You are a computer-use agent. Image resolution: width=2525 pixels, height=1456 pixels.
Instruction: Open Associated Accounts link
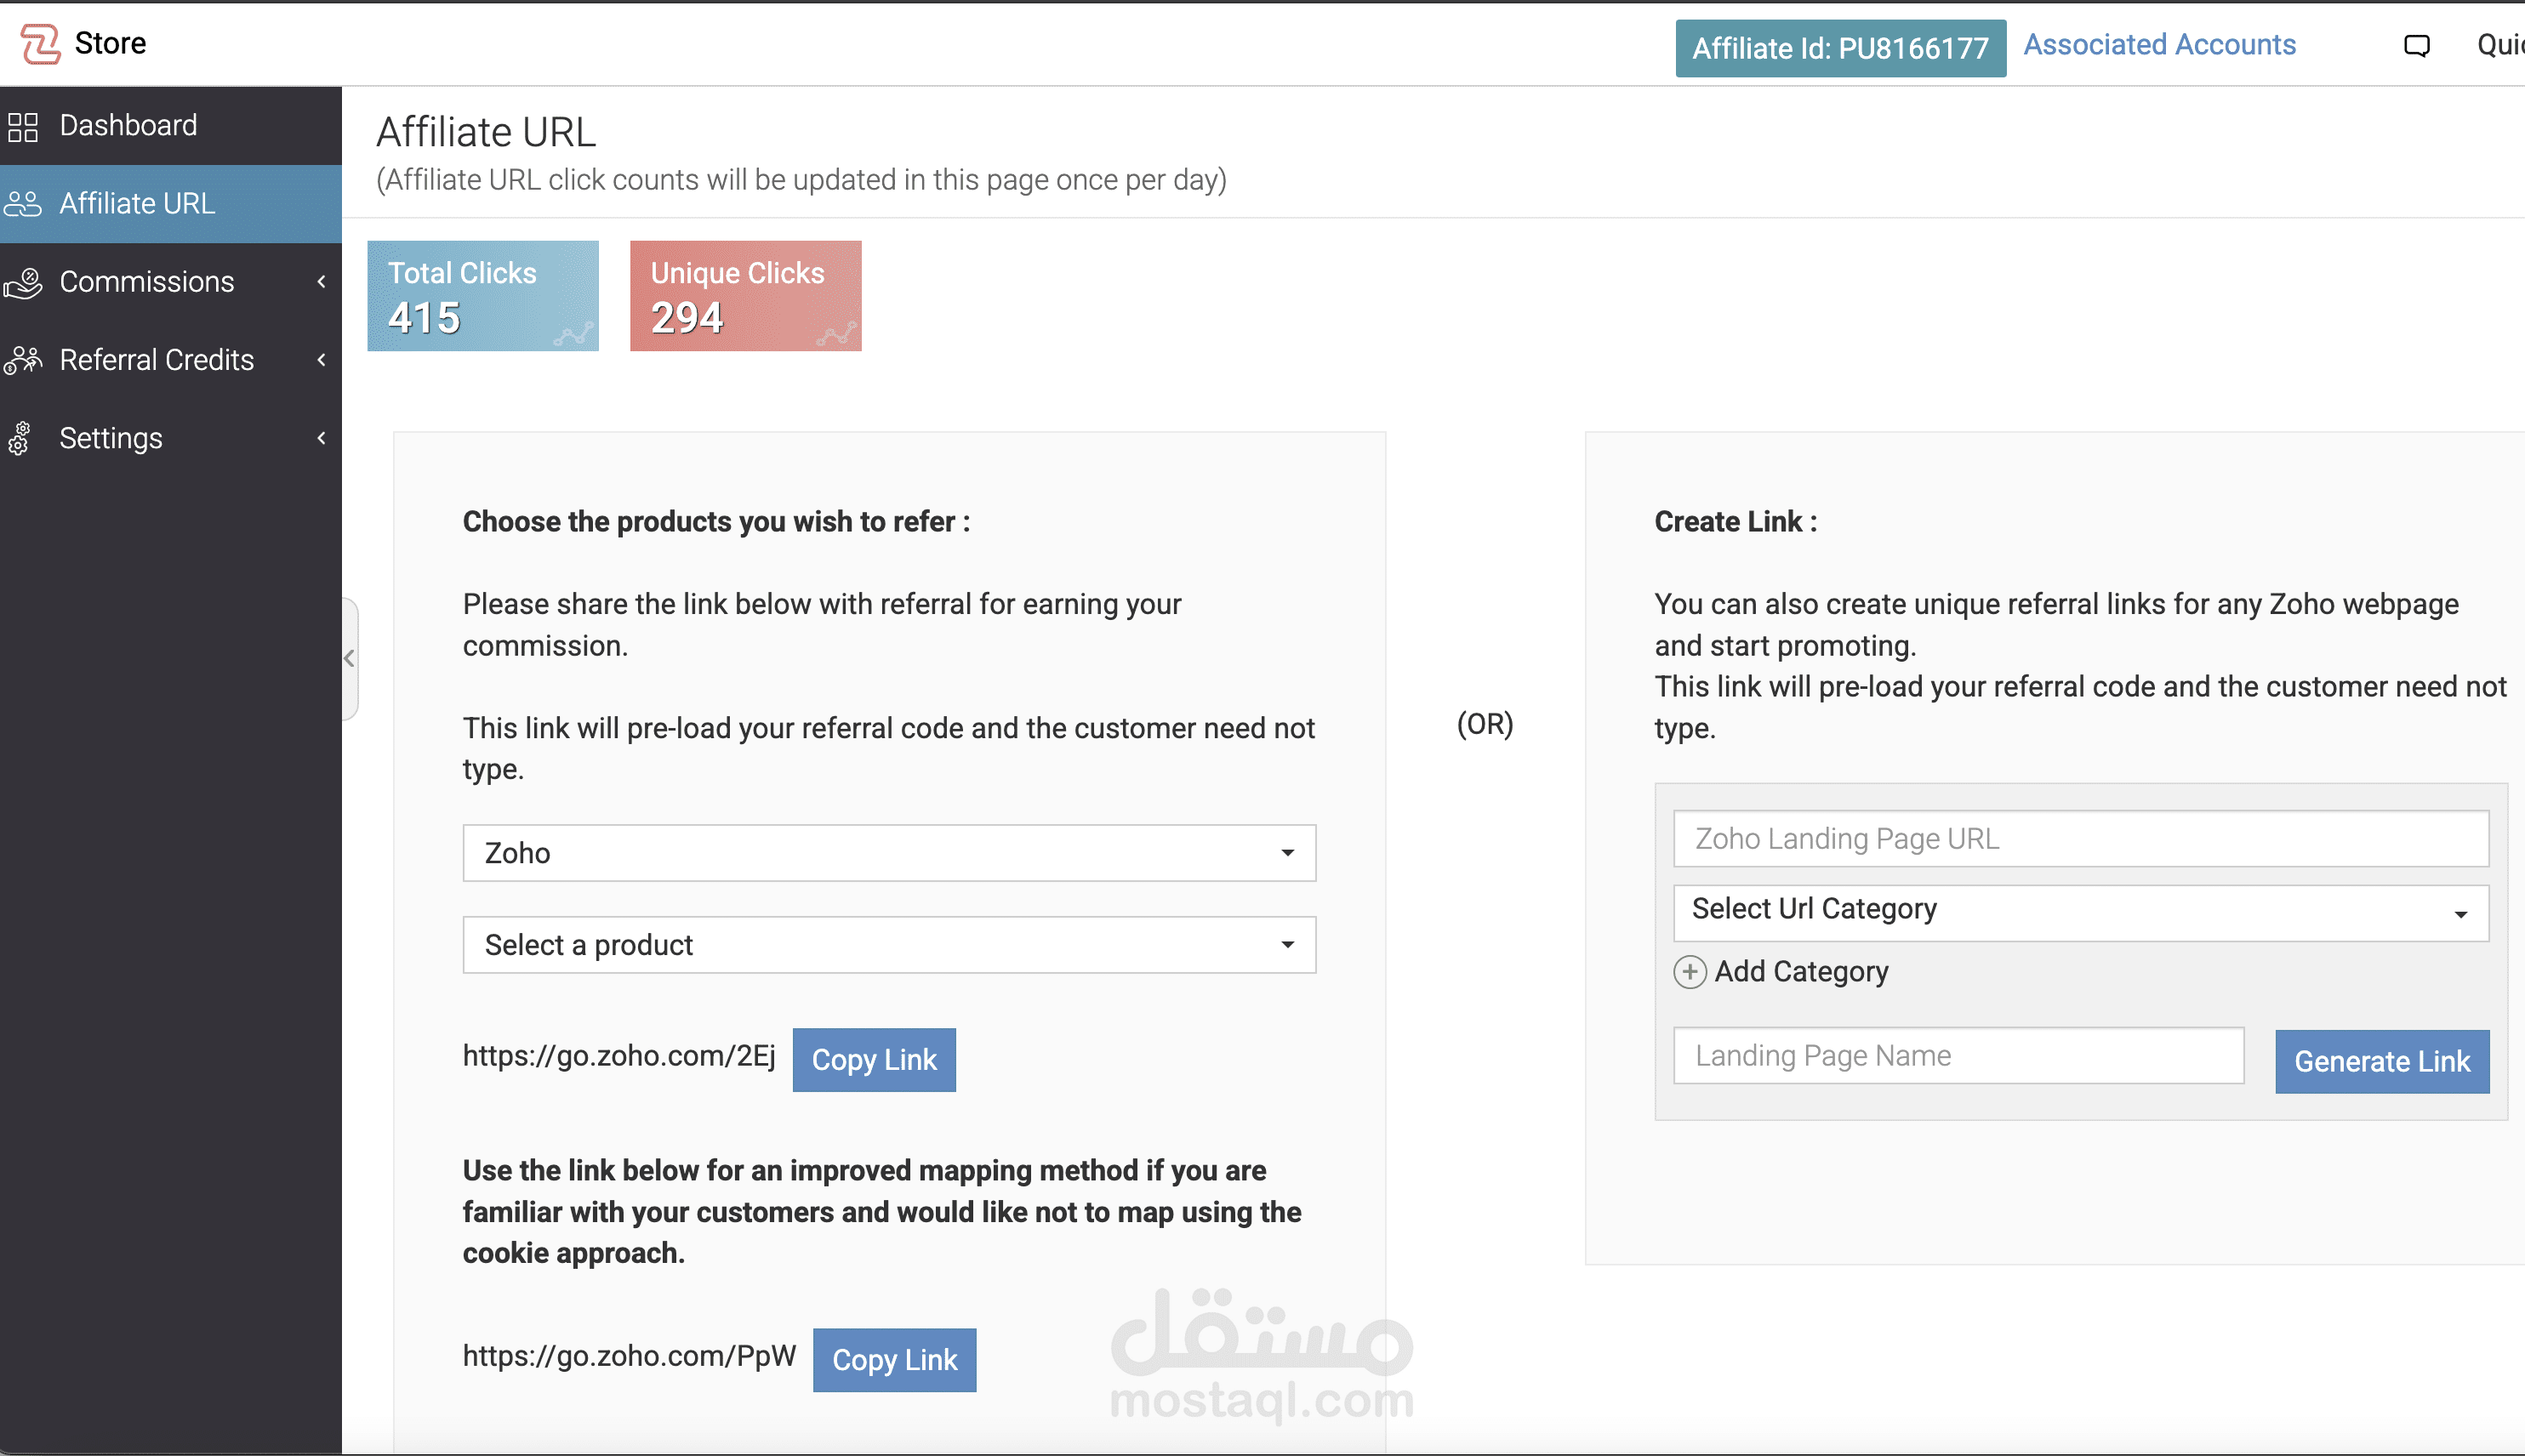coord(2159,45)
